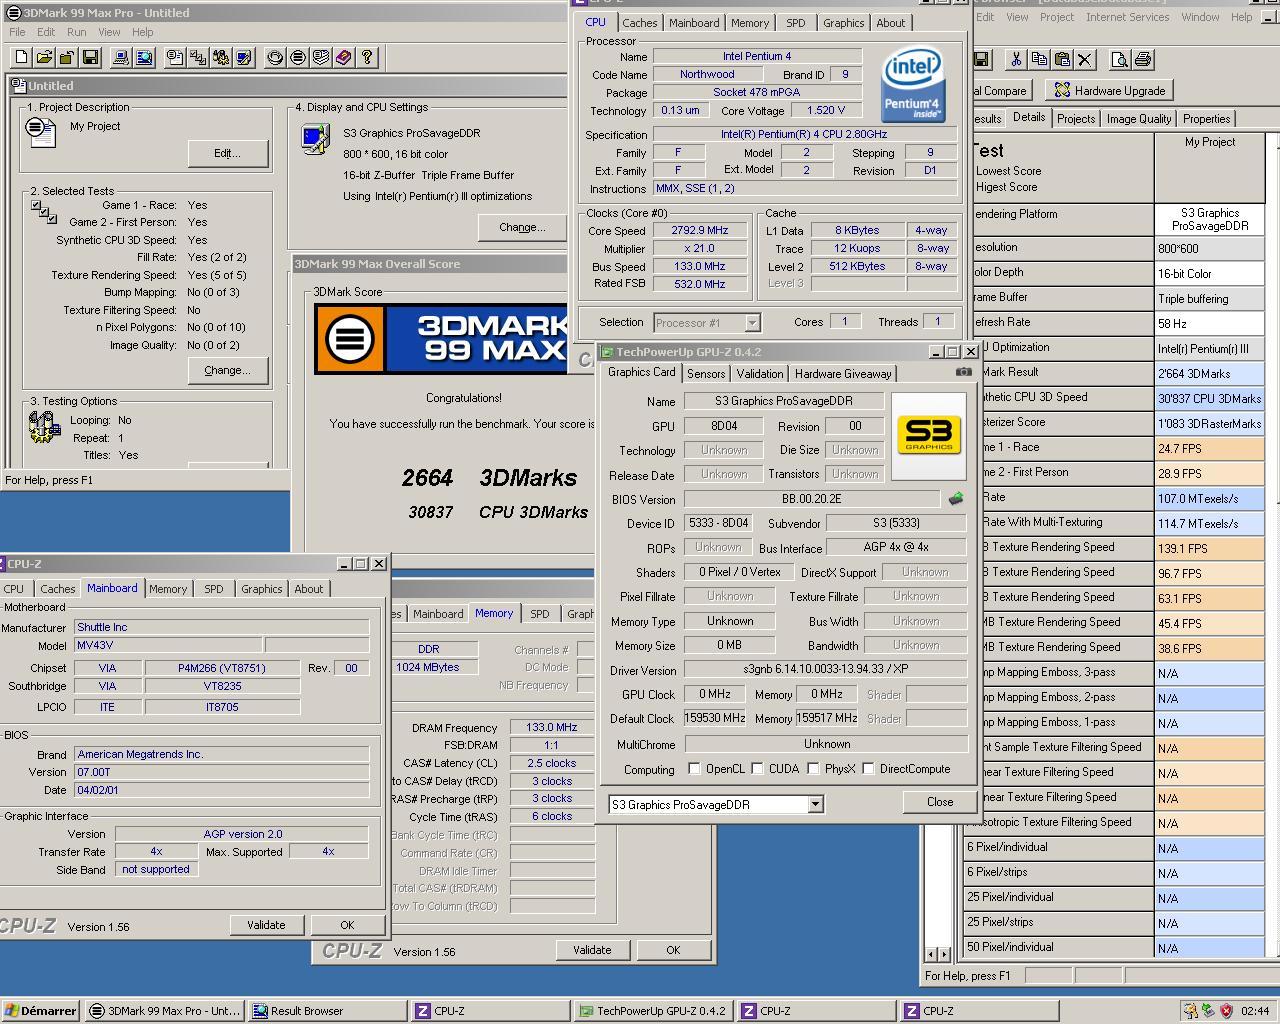Click the gears testing options toolbar icon

point(221,58)
